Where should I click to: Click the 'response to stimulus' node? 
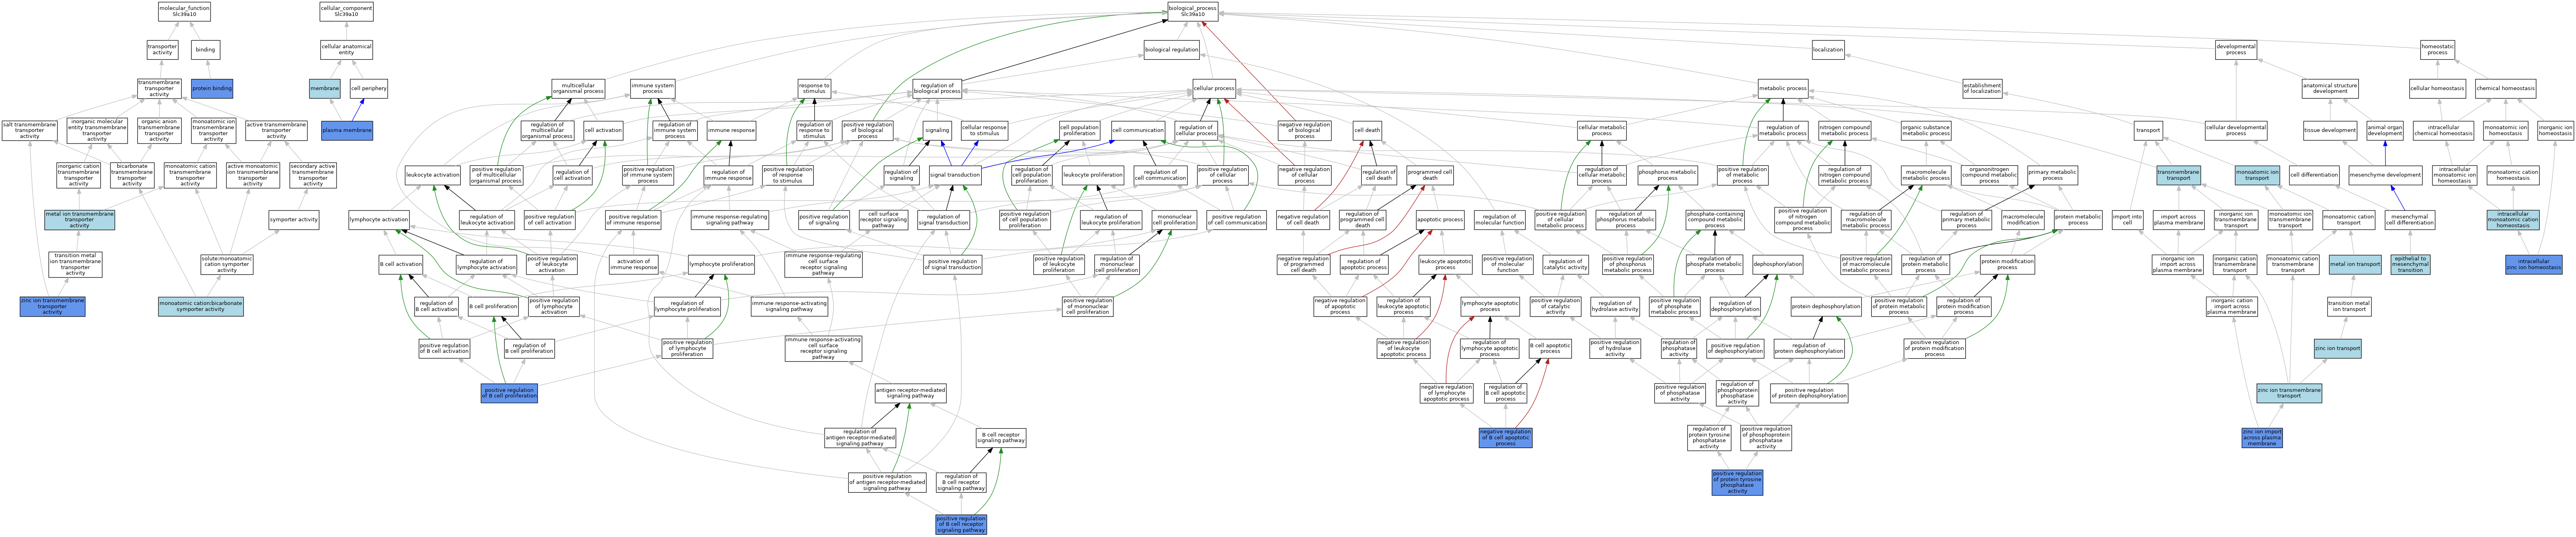point(814,88)
